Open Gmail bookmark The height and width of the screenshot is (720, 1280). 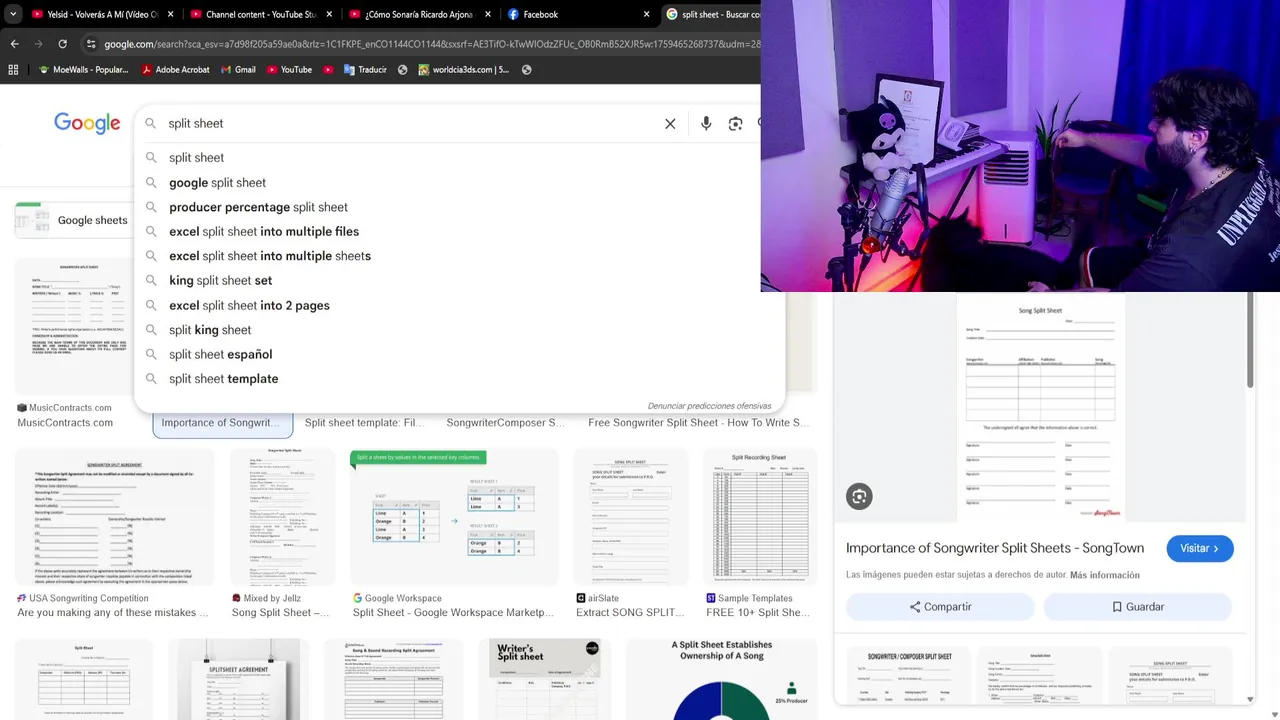tap(238, 70)
